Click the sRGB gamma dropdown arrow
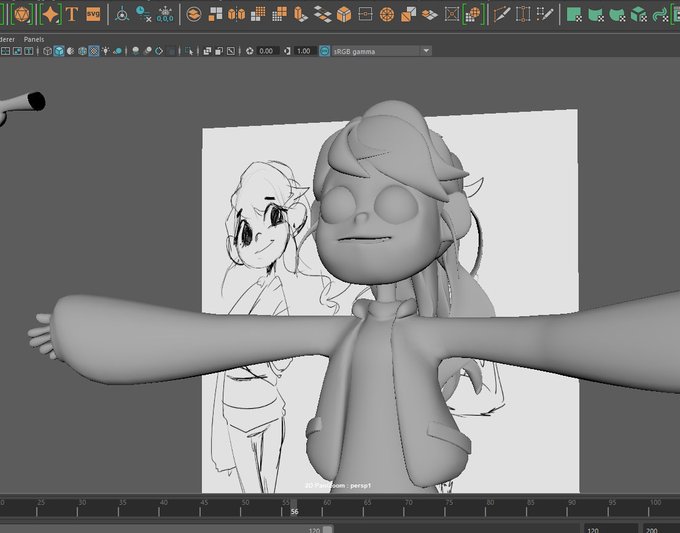680x533 pixels. point(426,51)
